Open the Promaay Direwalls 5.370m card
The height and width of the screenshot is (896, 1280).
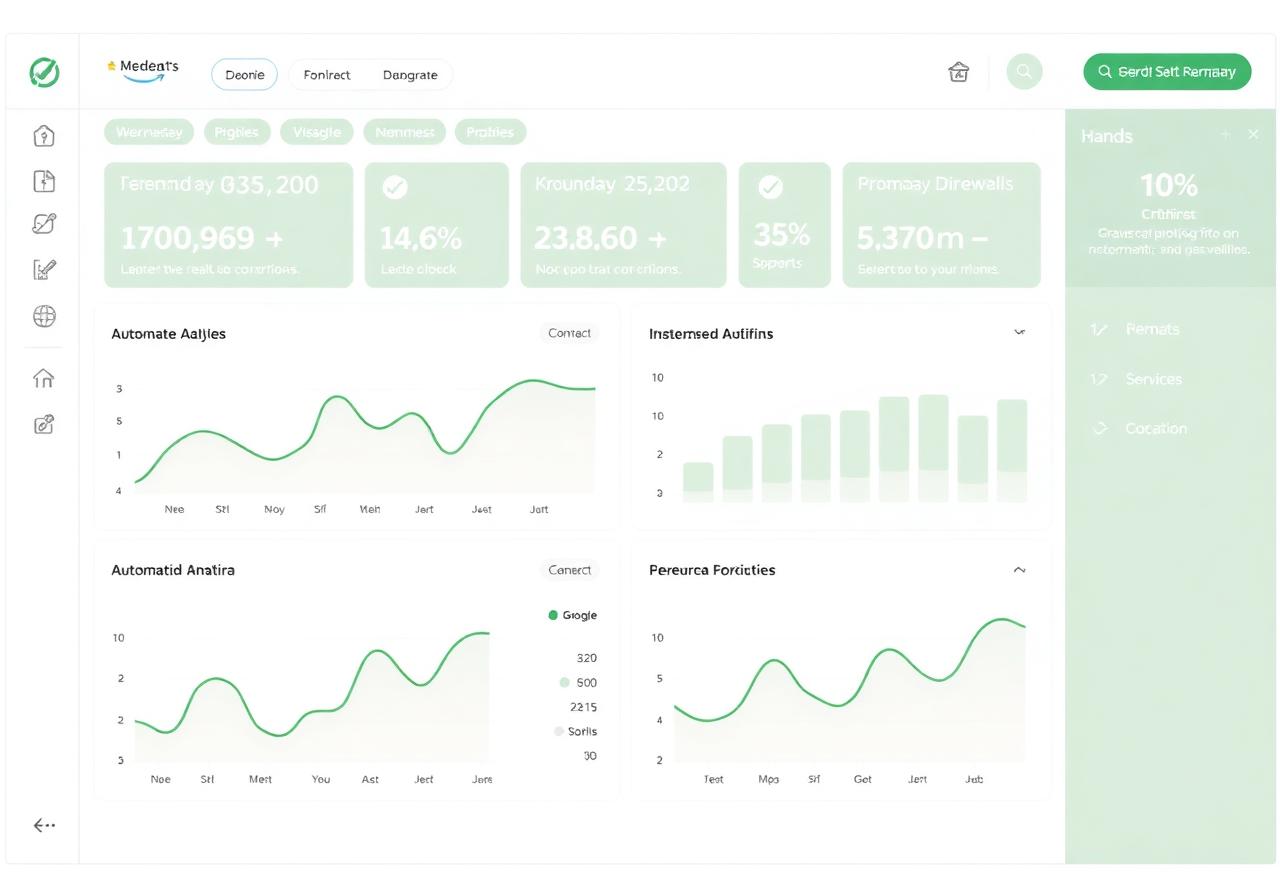tap(942, 225)
